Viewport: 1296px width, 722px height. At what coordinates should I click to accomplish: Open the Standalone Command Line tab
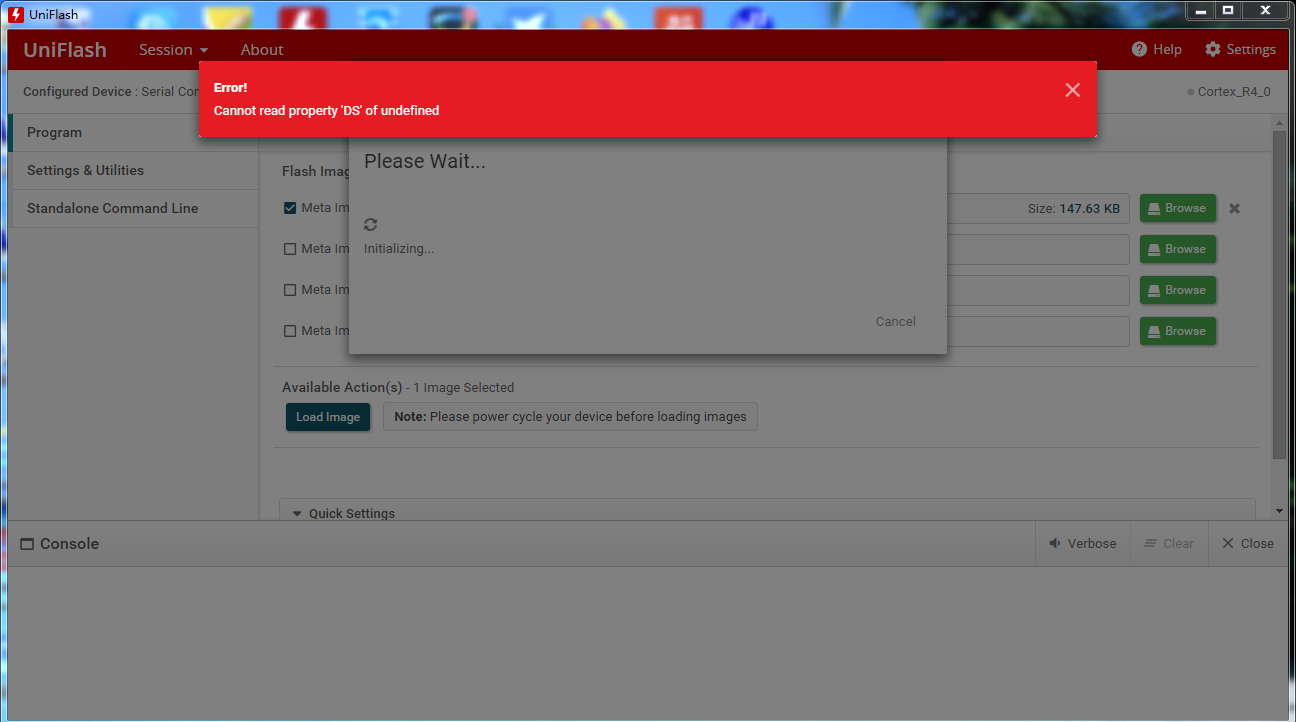(x=133, y=209)
